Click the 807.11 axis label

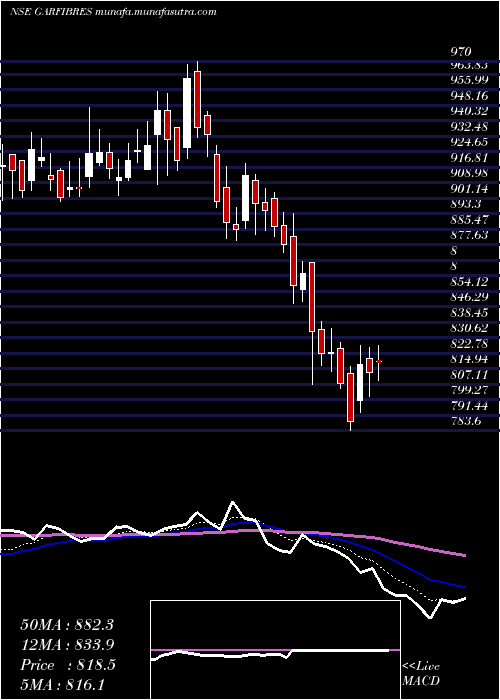pos(469,375)
